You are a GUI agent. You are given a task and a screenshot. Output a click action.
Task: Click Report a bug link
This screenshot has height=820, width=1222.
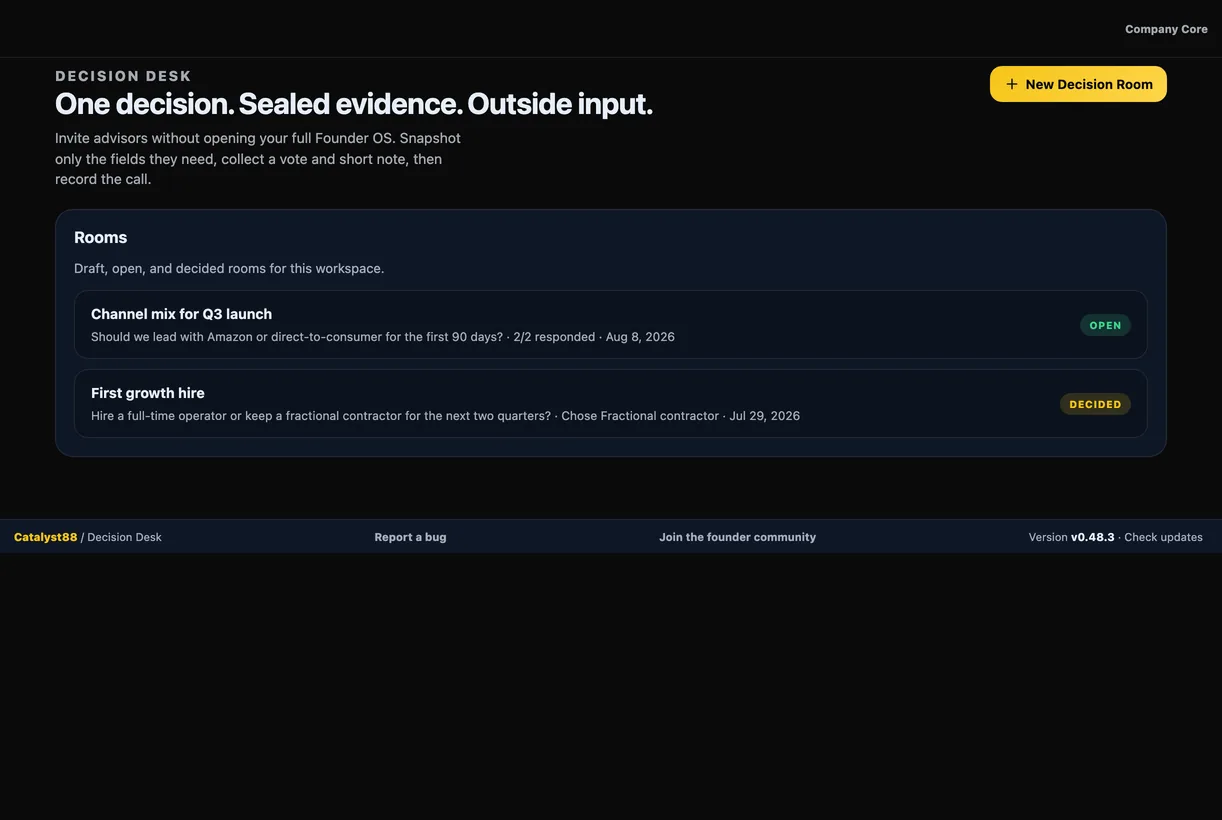click(x=410, y=537)
